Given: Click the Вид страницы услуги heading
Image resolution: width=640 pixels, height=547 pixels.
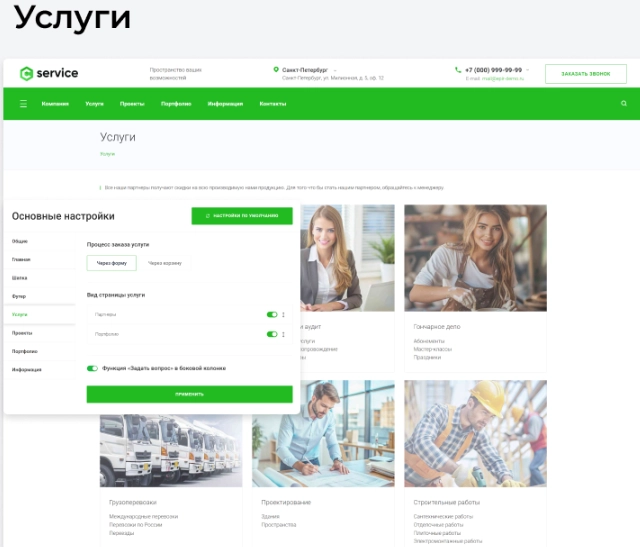Looking at the screenshot, I should [x=116, y=295].
